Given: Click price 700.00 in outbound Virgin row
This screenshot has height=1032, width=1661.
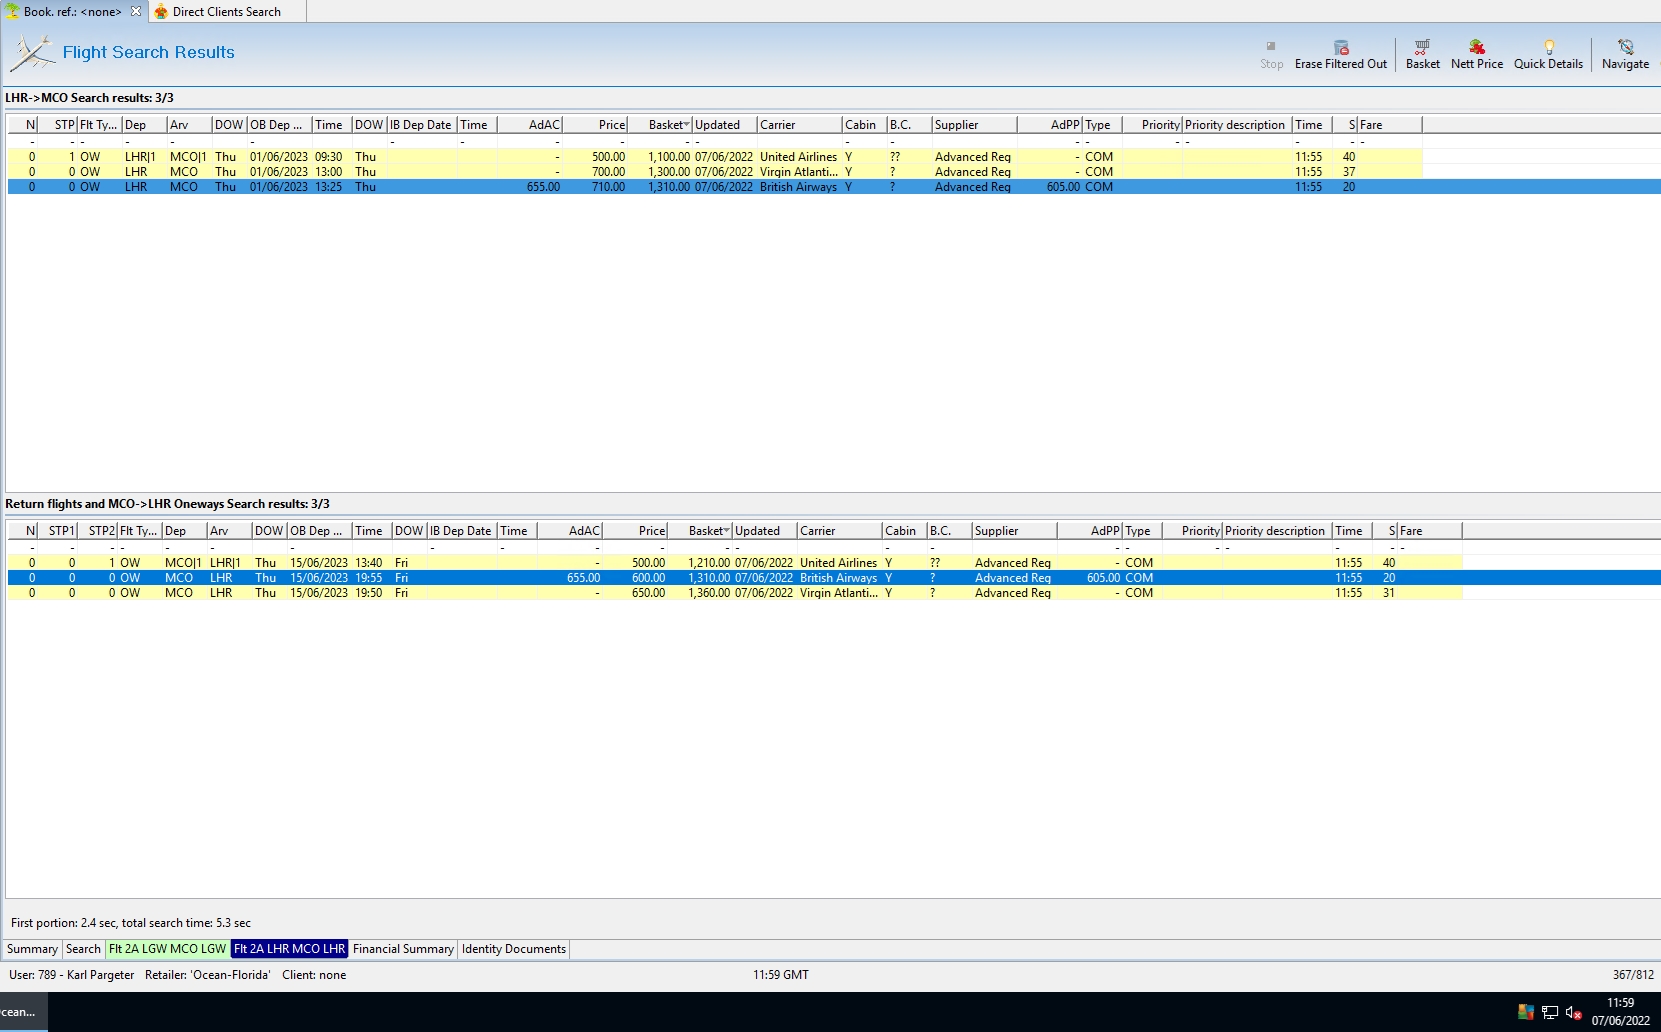Looking at the screenshot, I should [x=608, y=172].
